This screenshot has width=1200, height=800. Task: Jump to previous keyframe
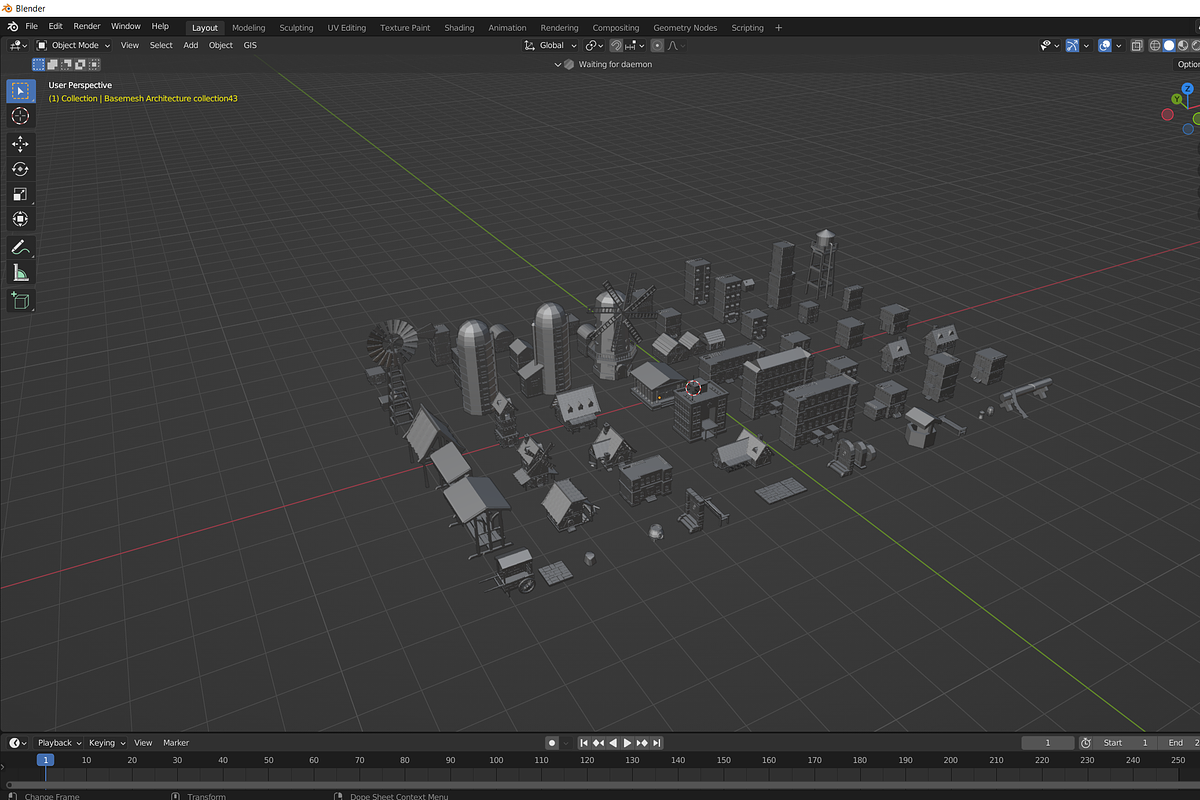[x=598, y=743]
